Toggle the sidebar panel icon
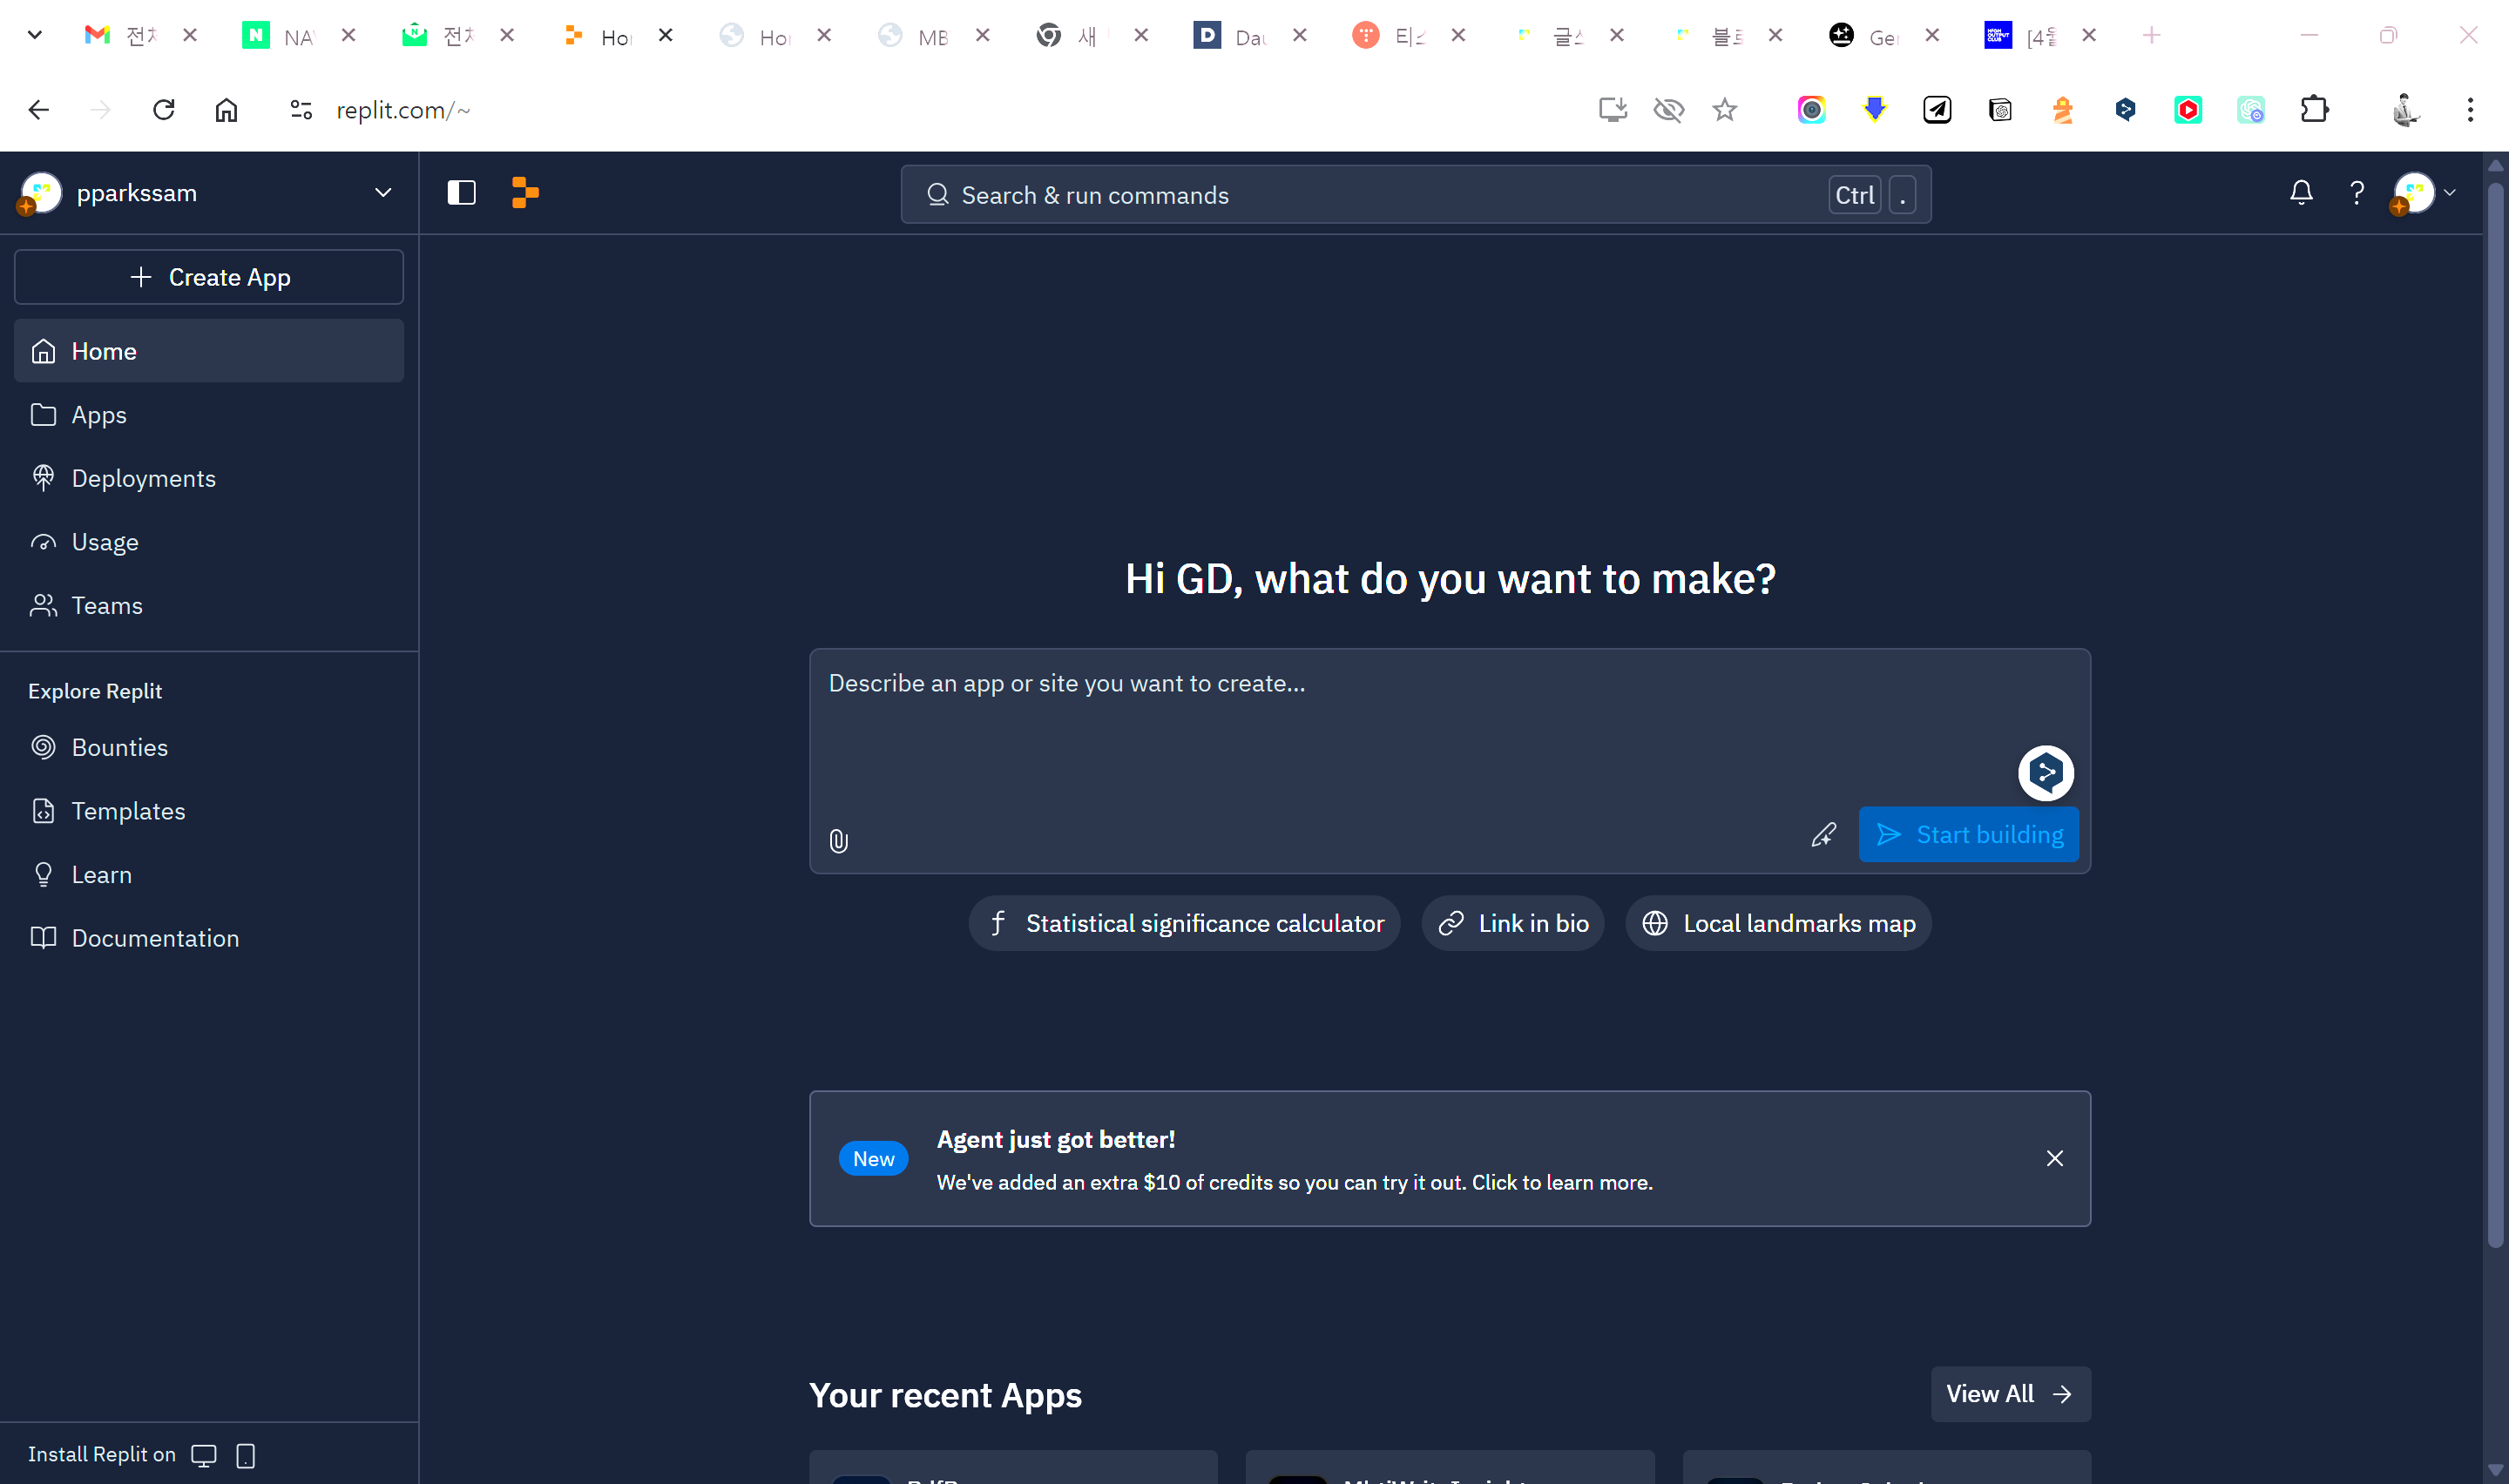 pos(461,192)
